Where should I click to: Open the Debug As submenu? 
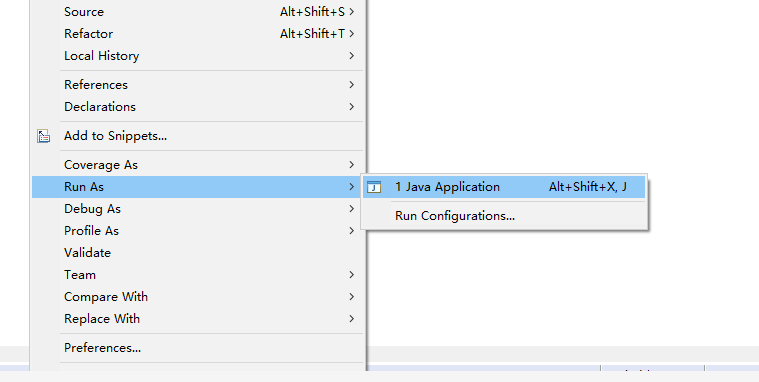(197, 209)
